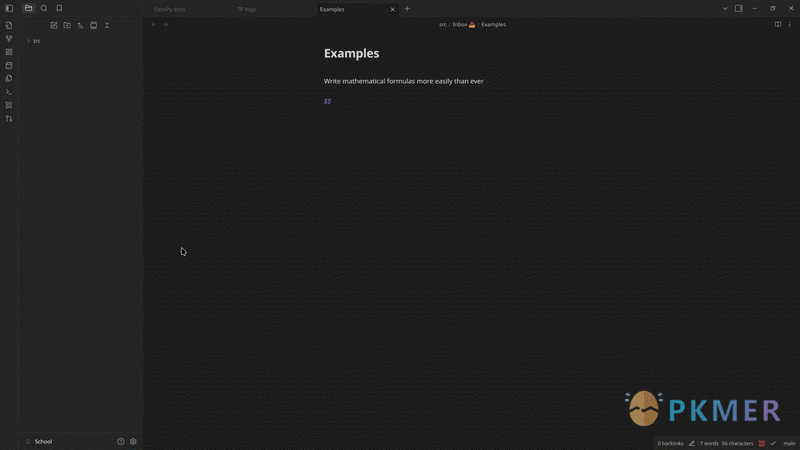Open daily note calendar ribbon icon
800x450 pixels.
9,65
